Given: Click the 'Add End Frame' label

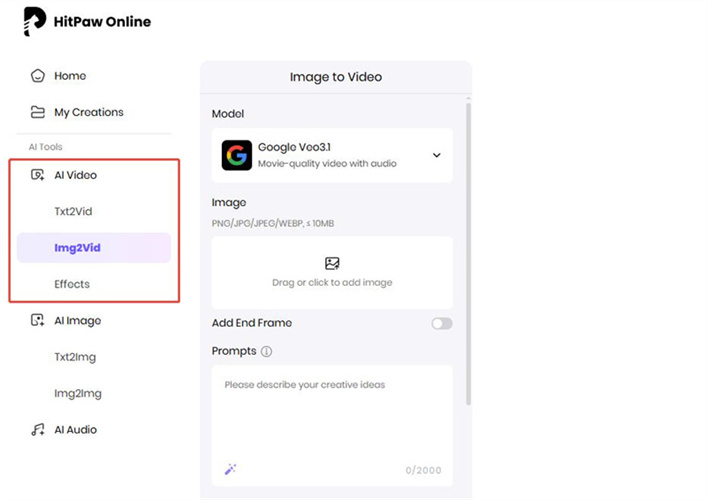Looking at the screenshot, I should [x=252, y=323].
